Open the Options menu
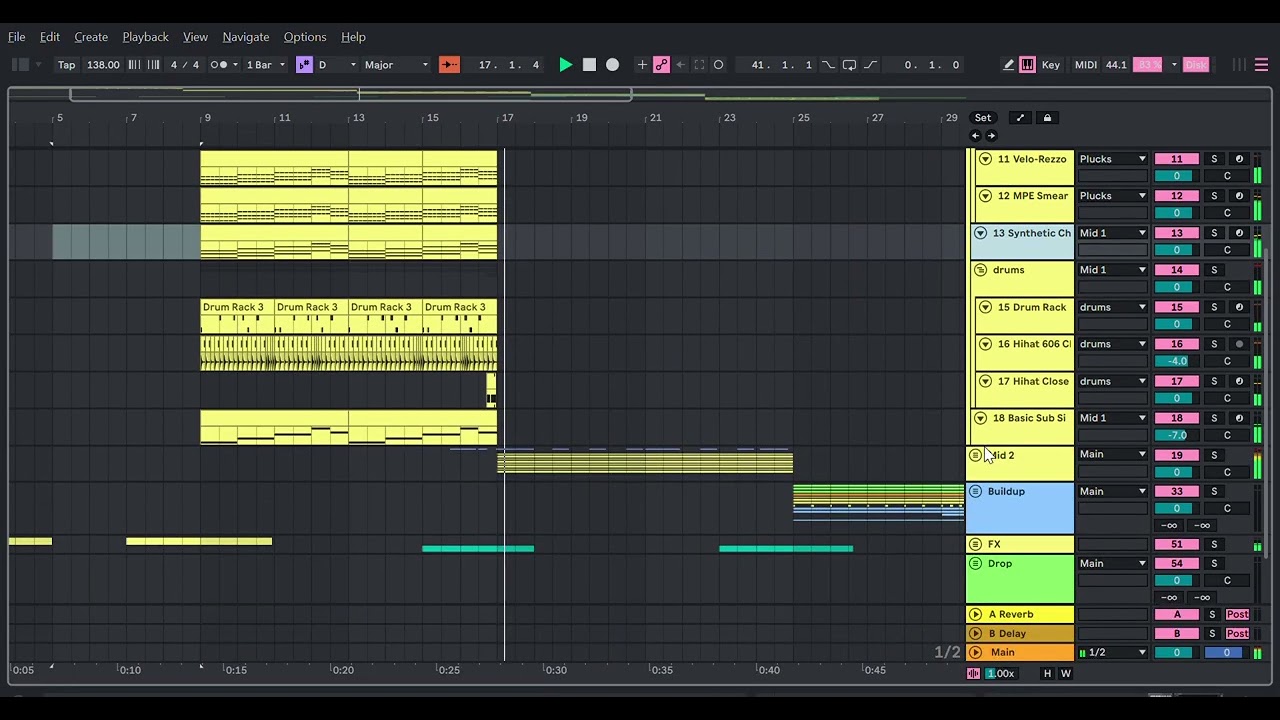1280x720 pixels. coord(305,37)
